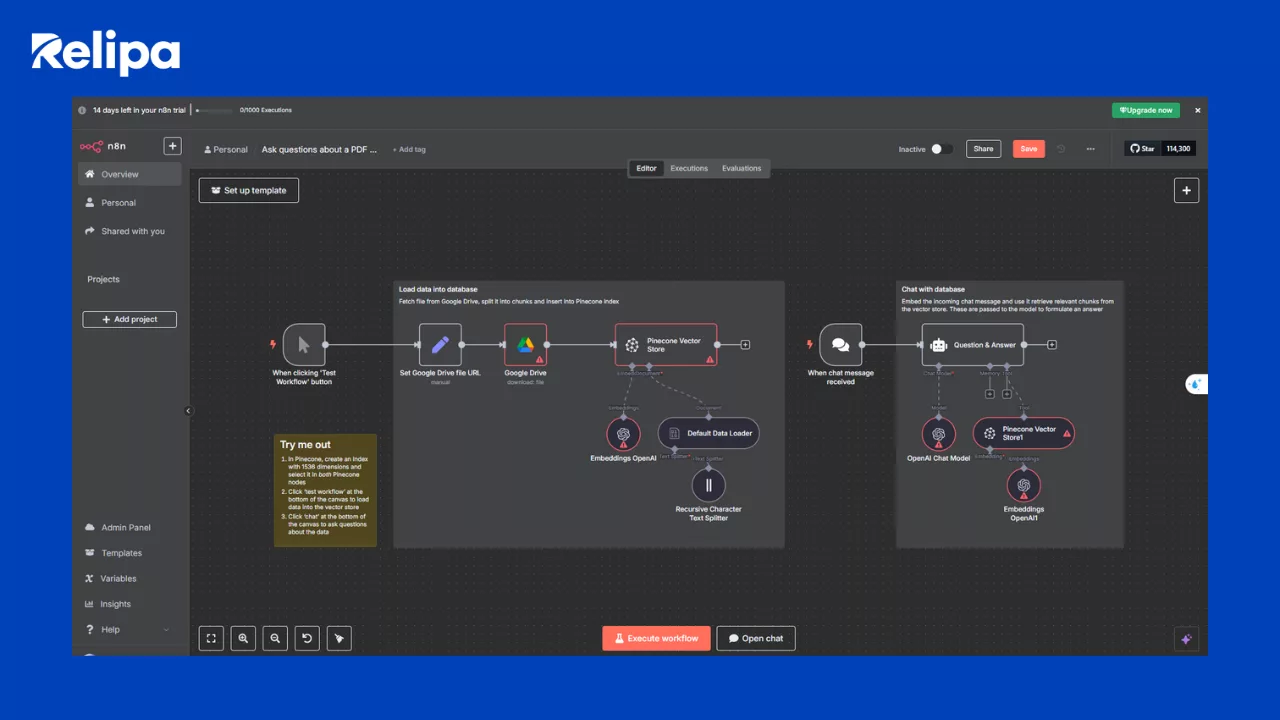1280x720 pixels.
Task: Open the Variables page
Action: 130,578
